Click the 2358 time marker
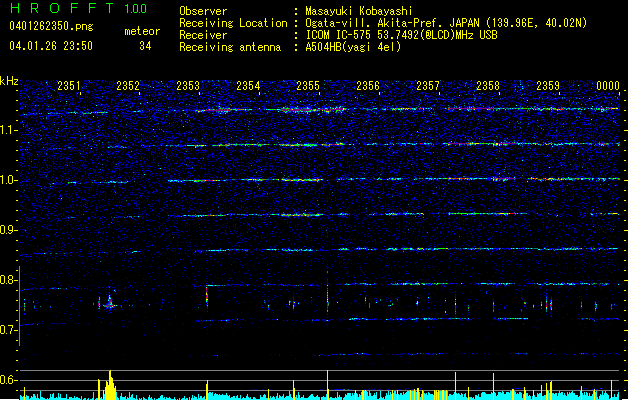Image resolution: width=629 pixels, height=400 pixels. click(x=488, y=86)
